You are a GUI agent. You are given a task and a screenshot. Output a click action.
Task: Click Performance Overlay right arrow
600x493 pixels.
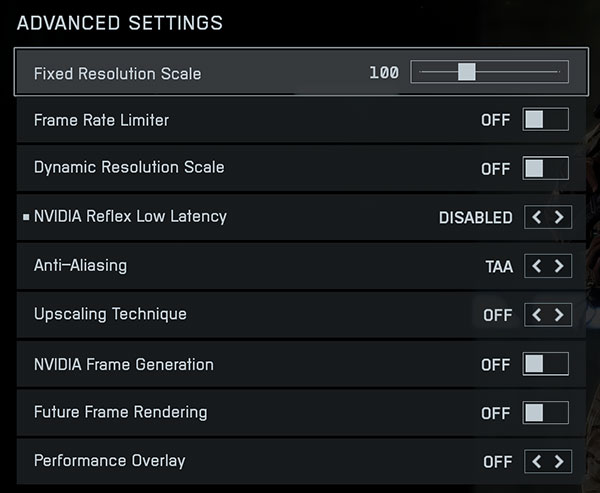click(559, 462)
